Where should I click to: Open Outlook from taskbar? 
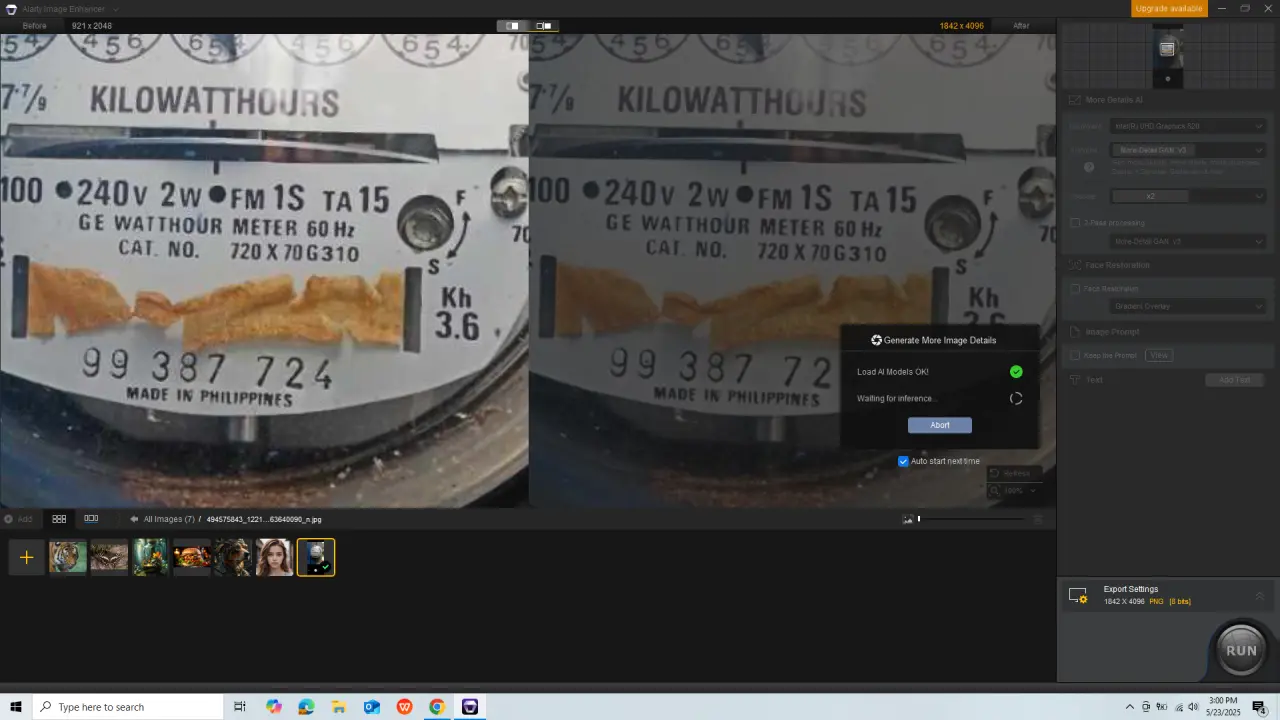click(372, 707)
